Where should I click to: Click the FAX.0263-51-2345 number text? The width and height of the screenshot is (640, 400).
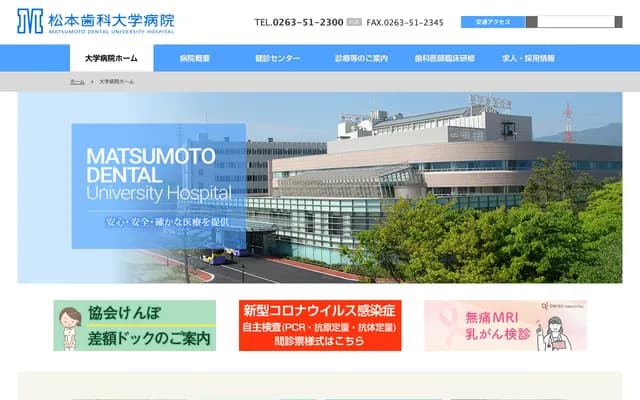point(405,22)
